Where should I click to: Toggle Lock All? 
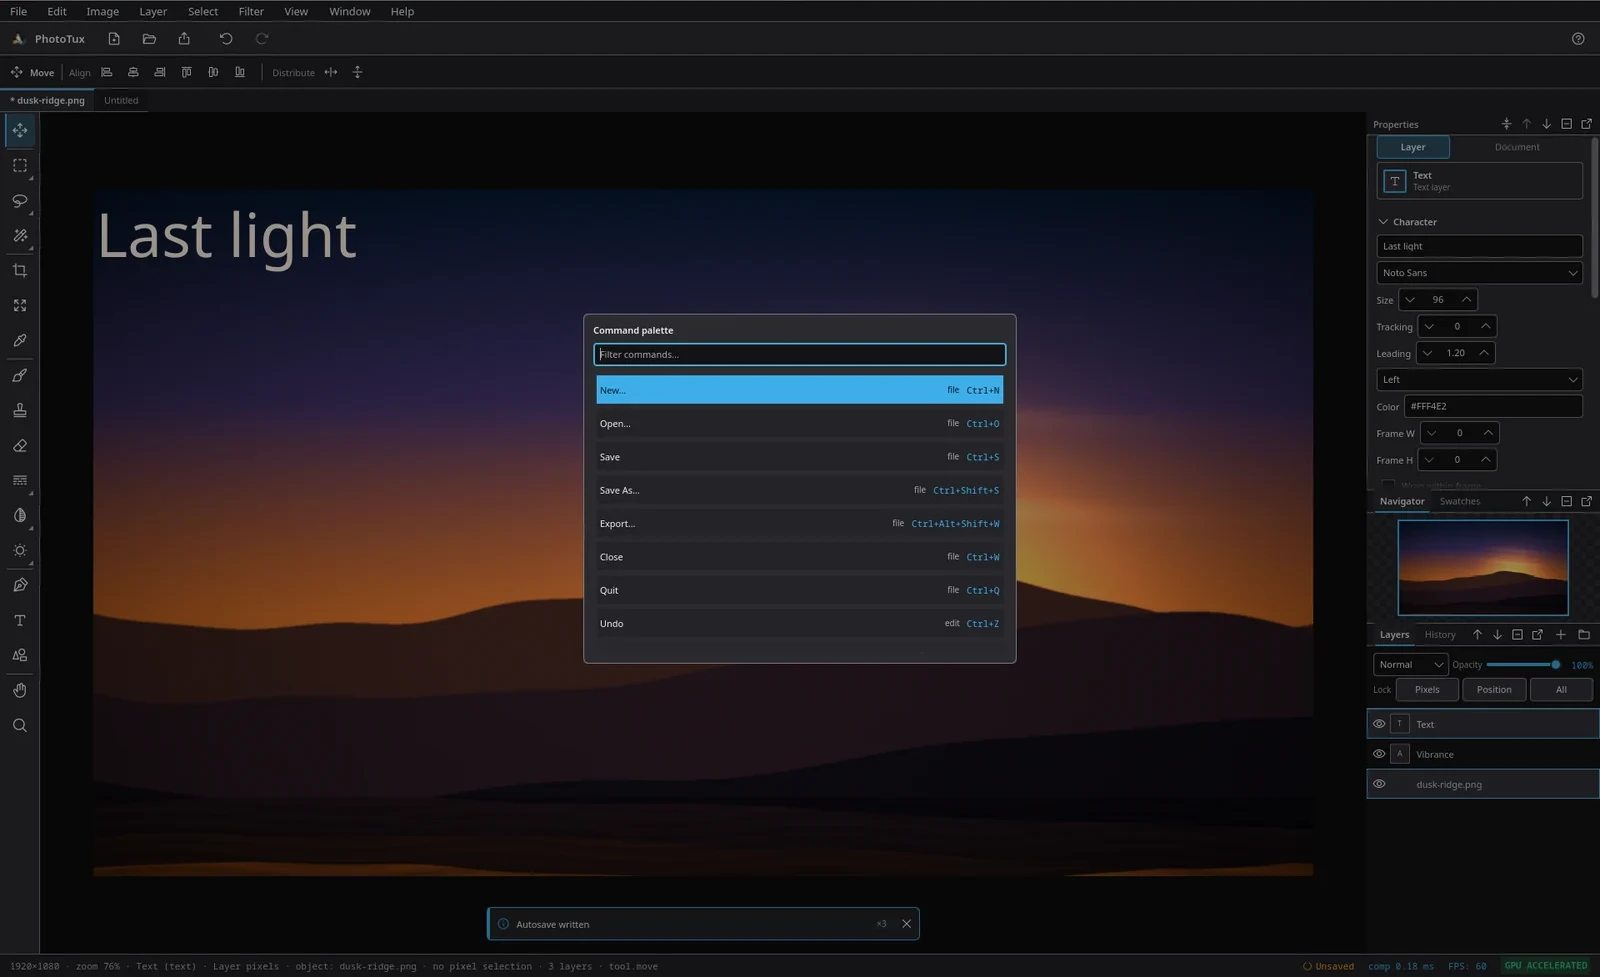coord(1561,689)
